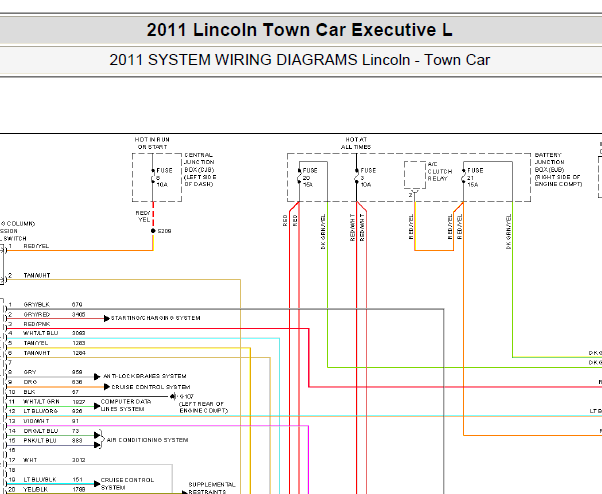
Task: Click the 'LT BLU/BLK' wire color label
Action: click(40, 480)
